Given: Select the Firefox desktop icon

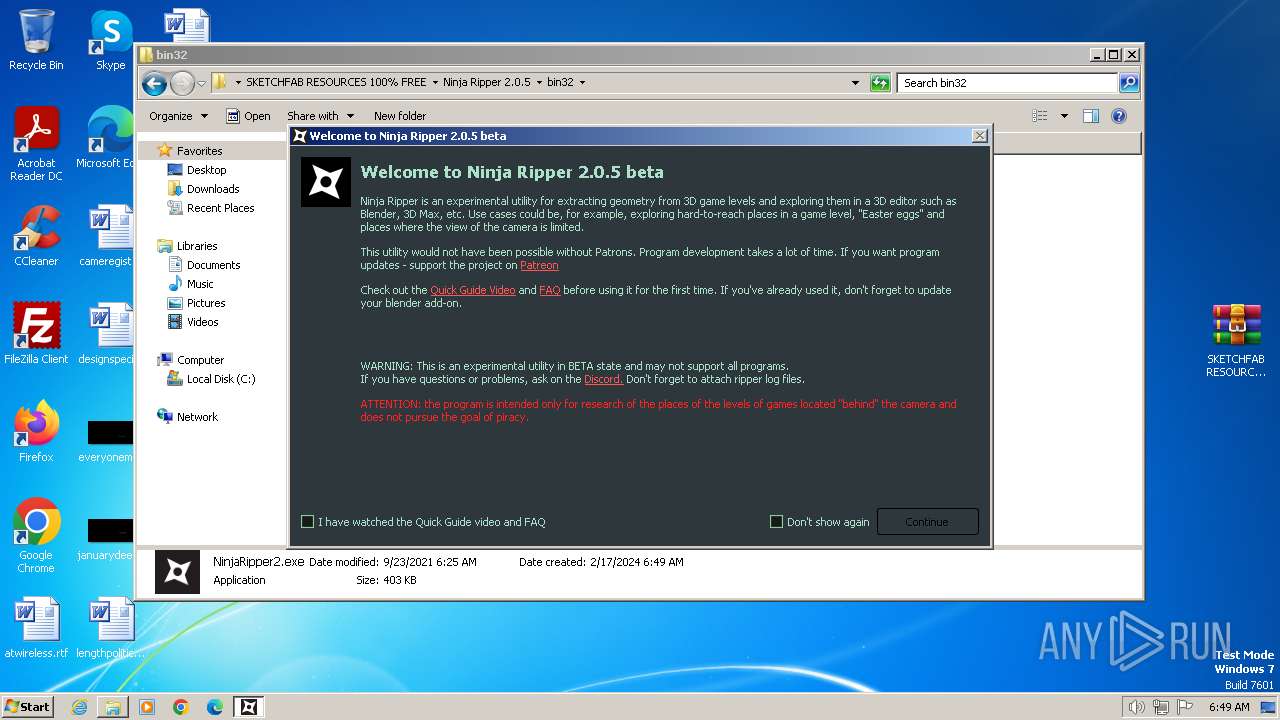Looking at the screenshot, I should (36, 432).
